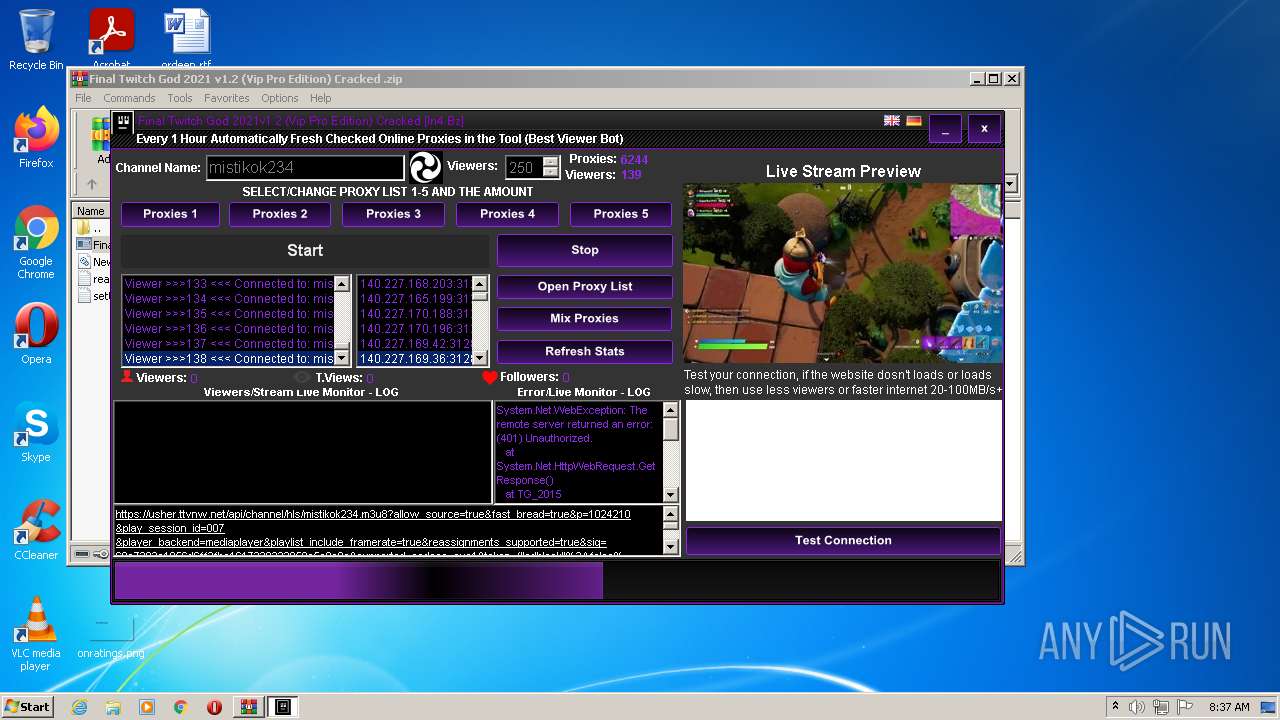1280x720 pixels.
Task: Open the WinRAR Help menu
Action: 320,98
